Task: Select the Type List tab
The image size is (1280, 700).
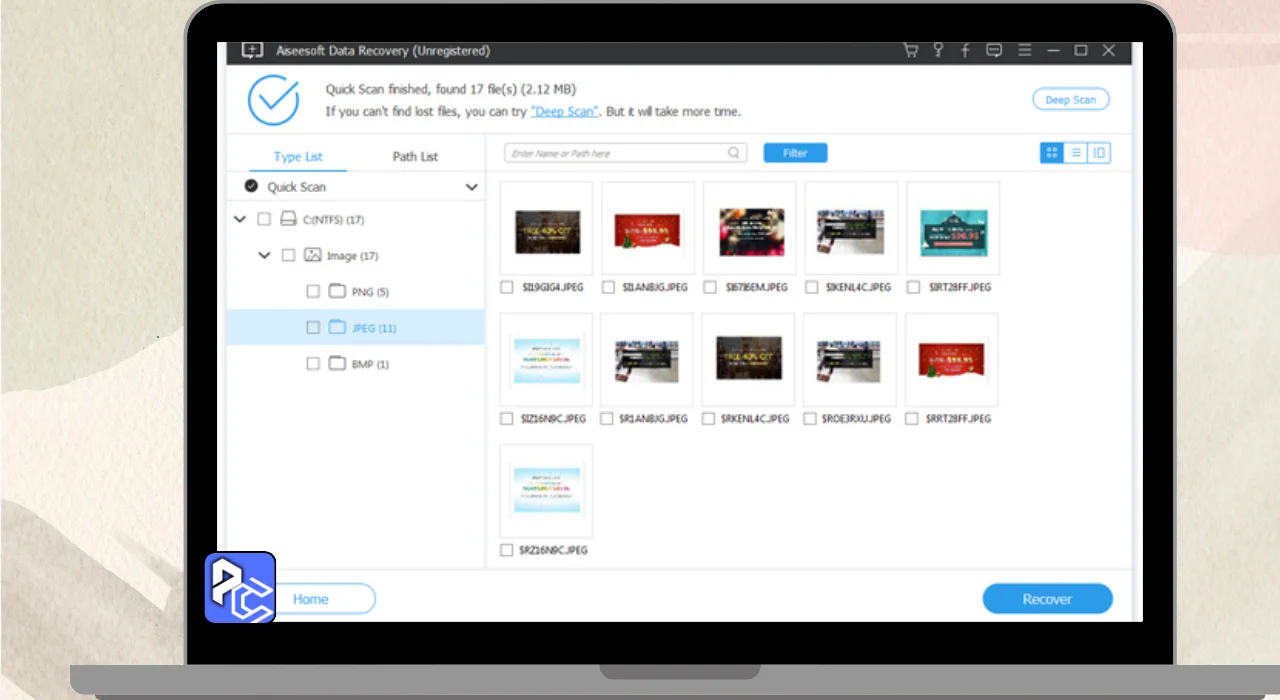Action: coord(298,157)
